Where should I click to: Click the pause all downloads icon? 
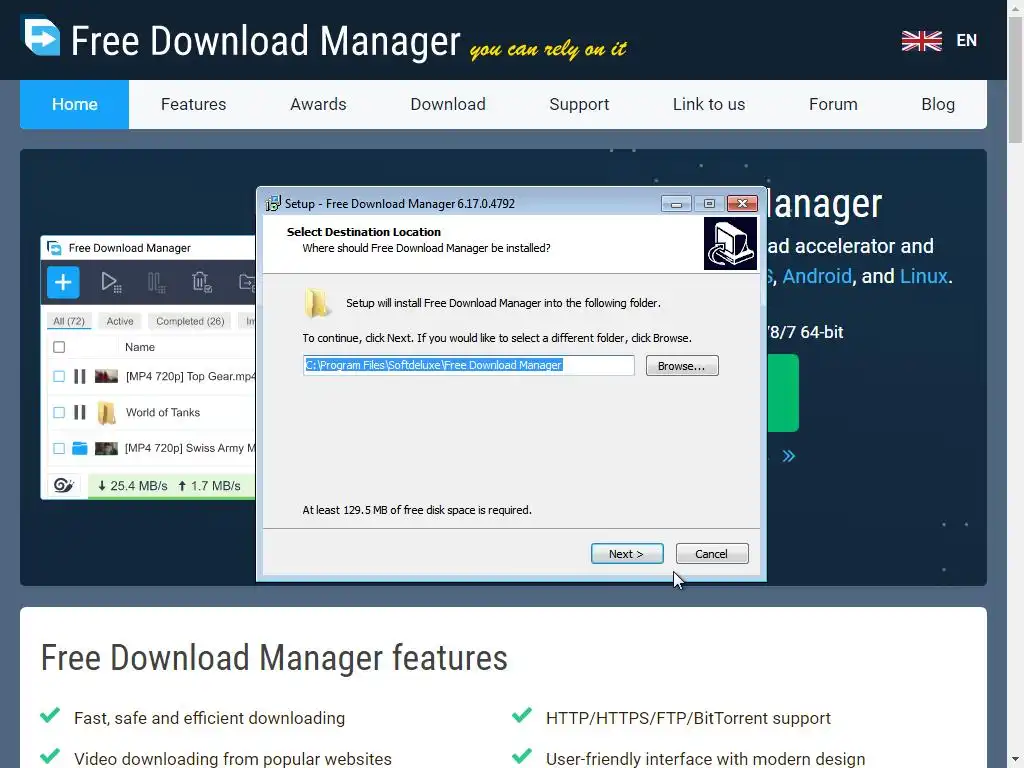(x=156, y=282)
